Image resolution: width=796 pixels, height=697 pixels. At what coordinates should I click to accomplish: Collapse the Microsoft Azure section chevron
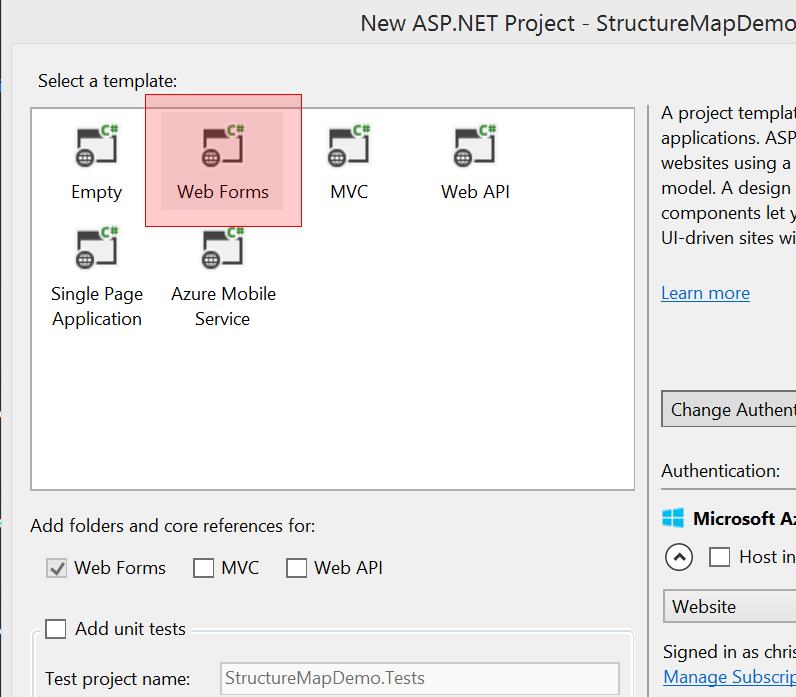(x=679, y=557)
